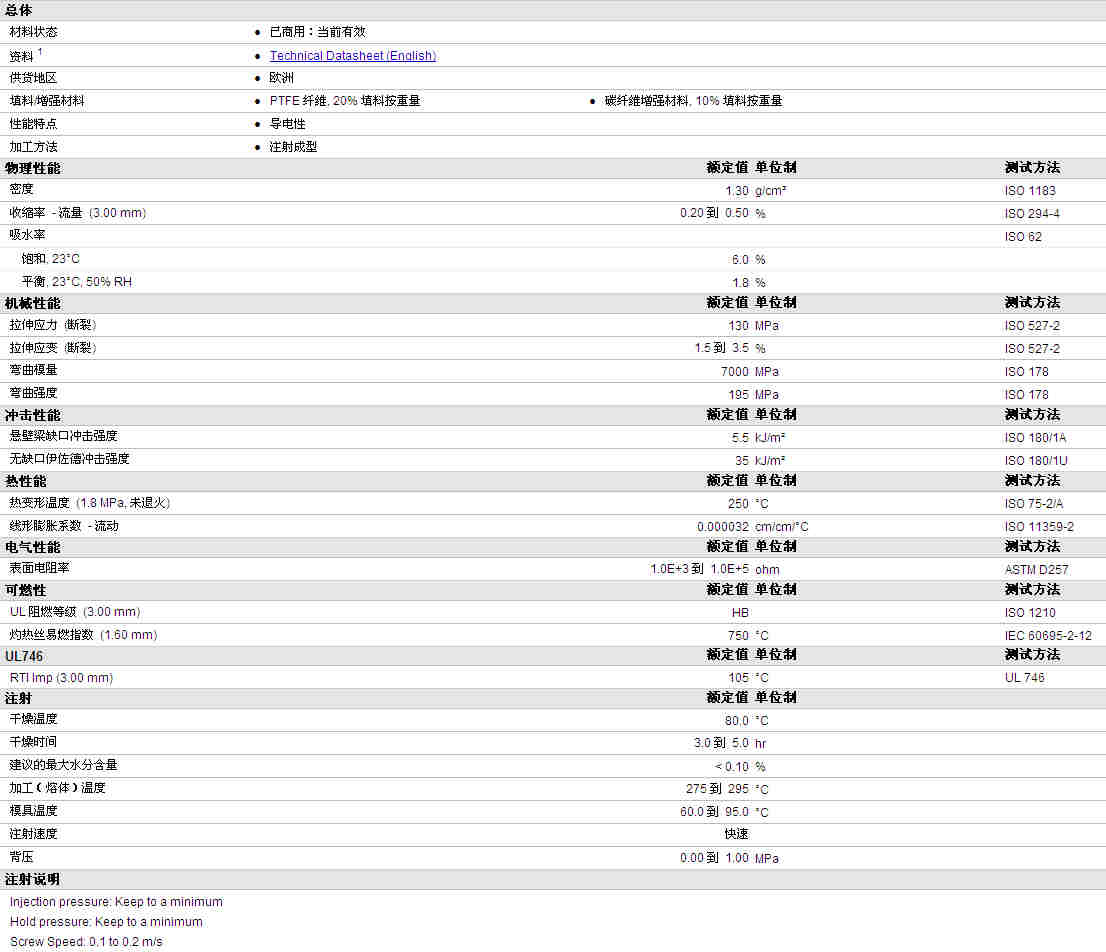The width and height of the screenshot is (1106, 952).
Task: Select the Hold pressure: Keep to a minimum note
Action: point(107,922)
